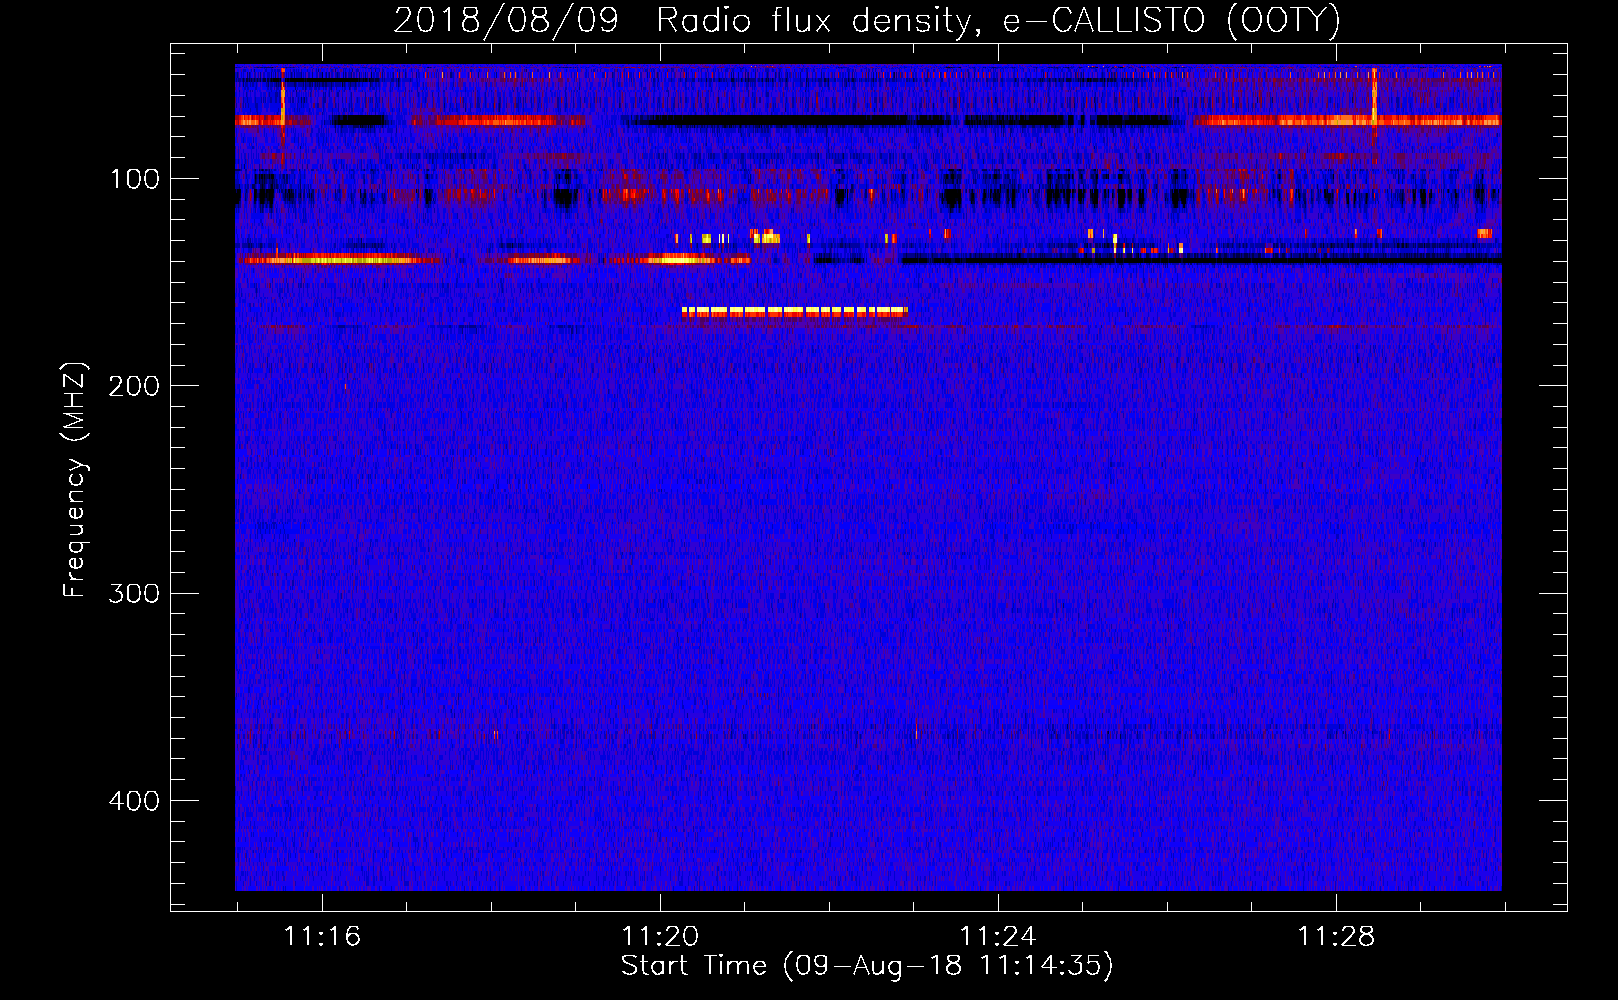Image resolution: width=1618 pixels, height=1000 pixels.
Task: Click the 11:20 time tick label
Action: pyautogui.click(x=660, y=937)
